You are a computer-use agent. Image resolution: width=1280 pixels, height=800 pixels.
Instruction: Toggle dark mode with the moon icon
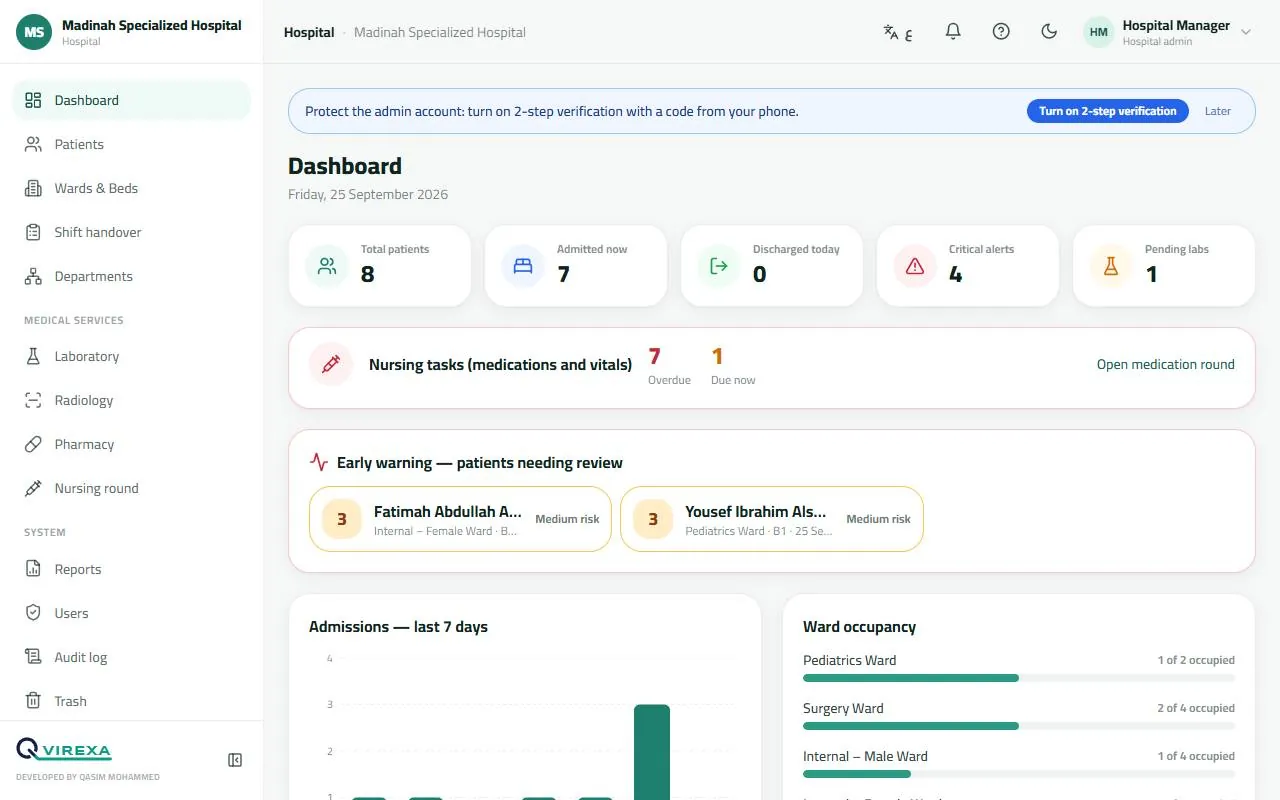pos(1049,32)
